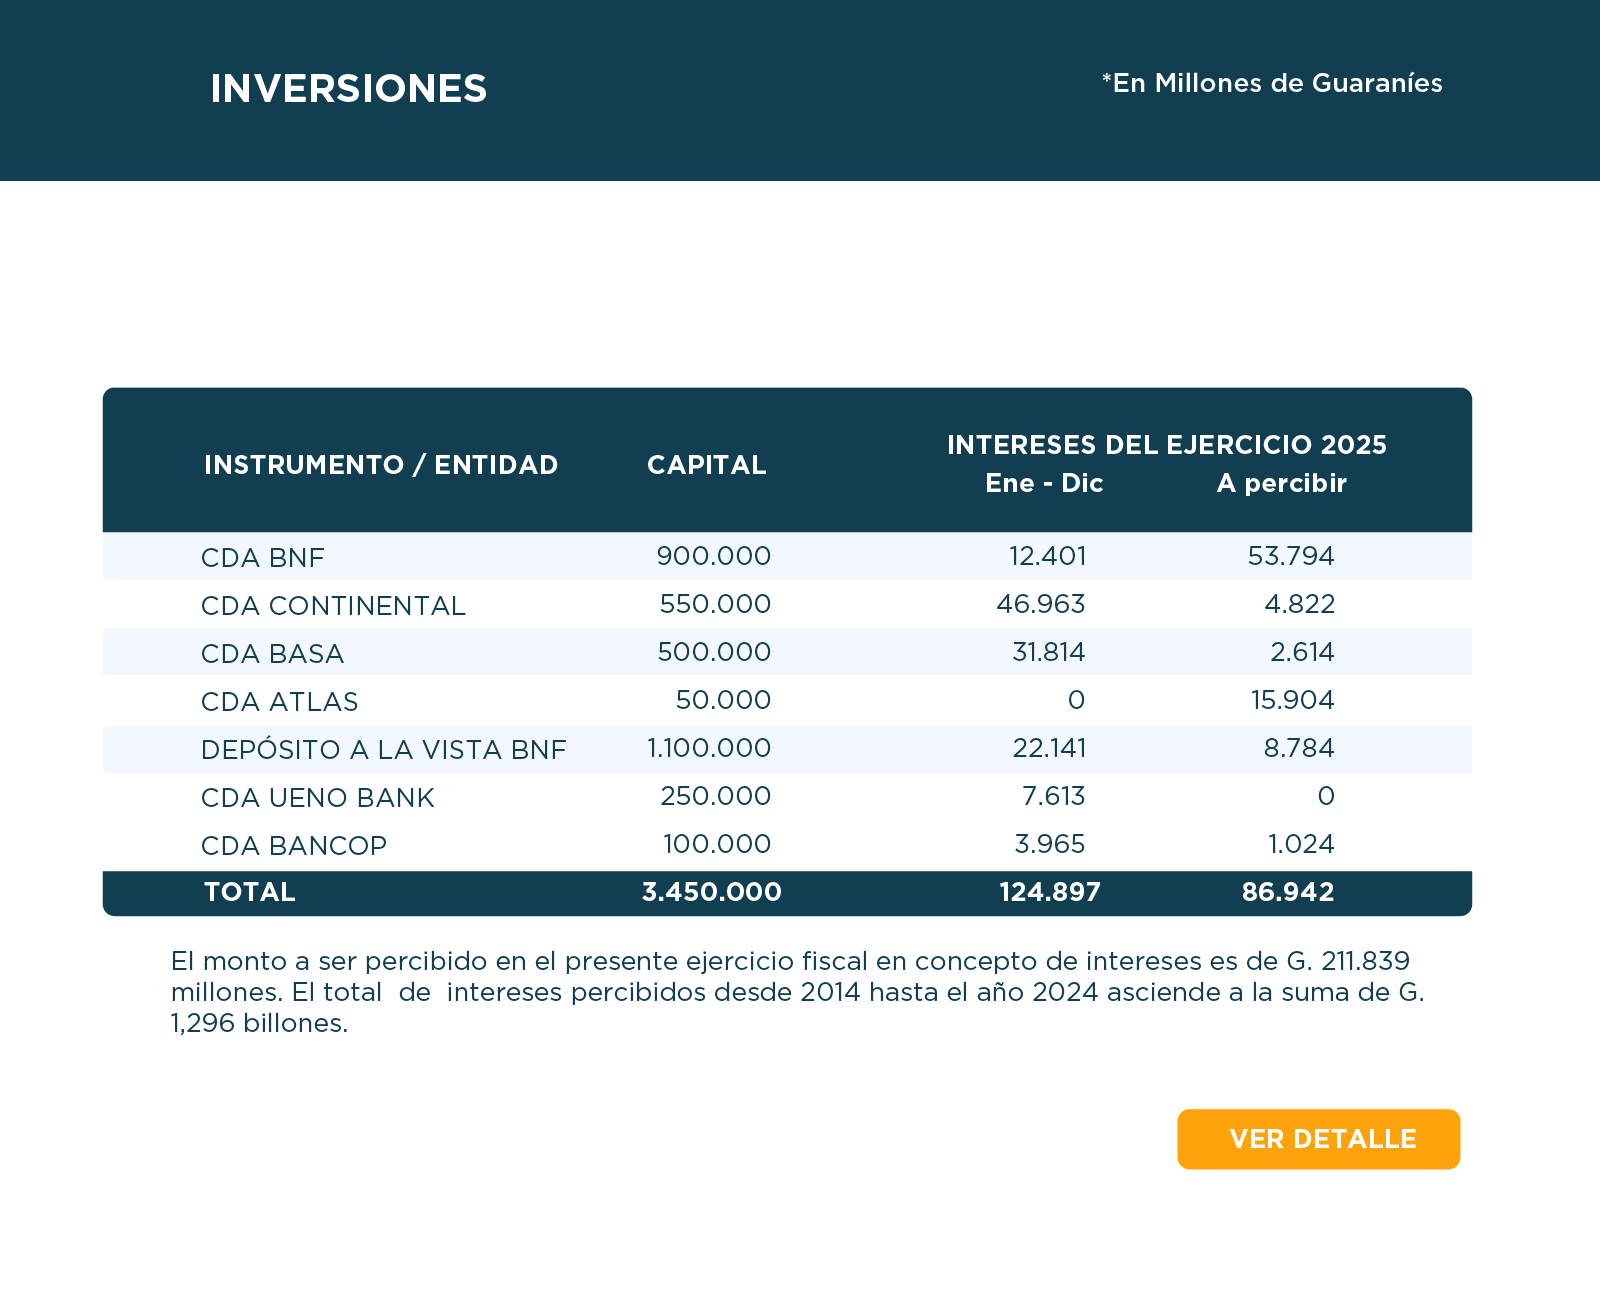Click the CDA UENO BANK entry
This screenshot has width=1600, height=1309.
click(317, 797)
